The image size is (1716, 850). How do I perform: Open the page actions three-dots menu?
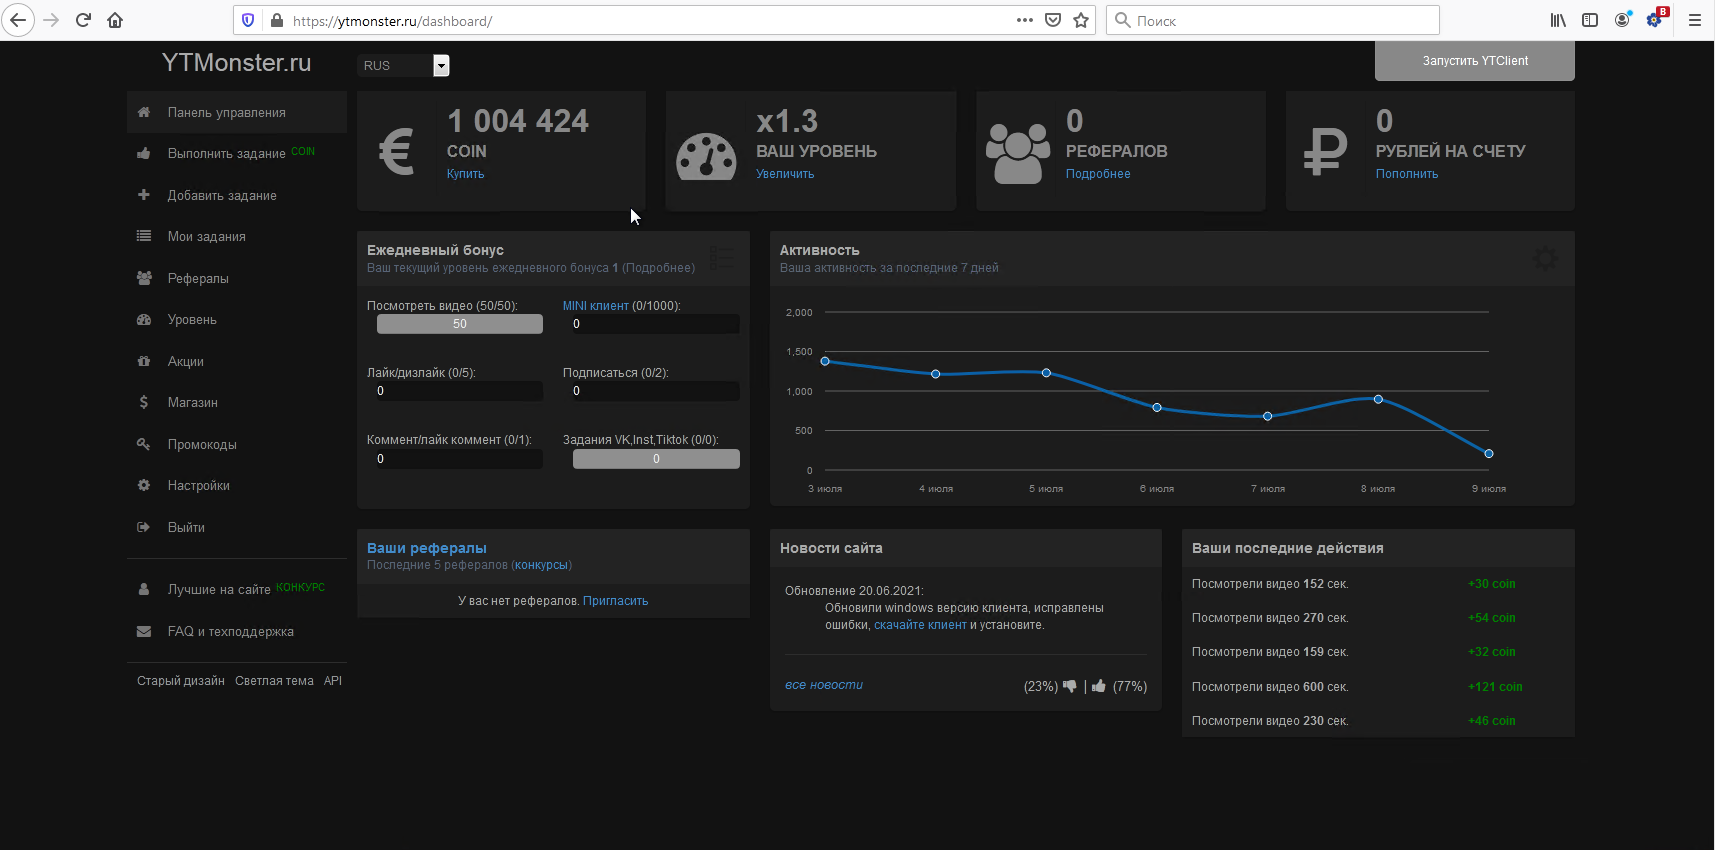click(1025, 20)
